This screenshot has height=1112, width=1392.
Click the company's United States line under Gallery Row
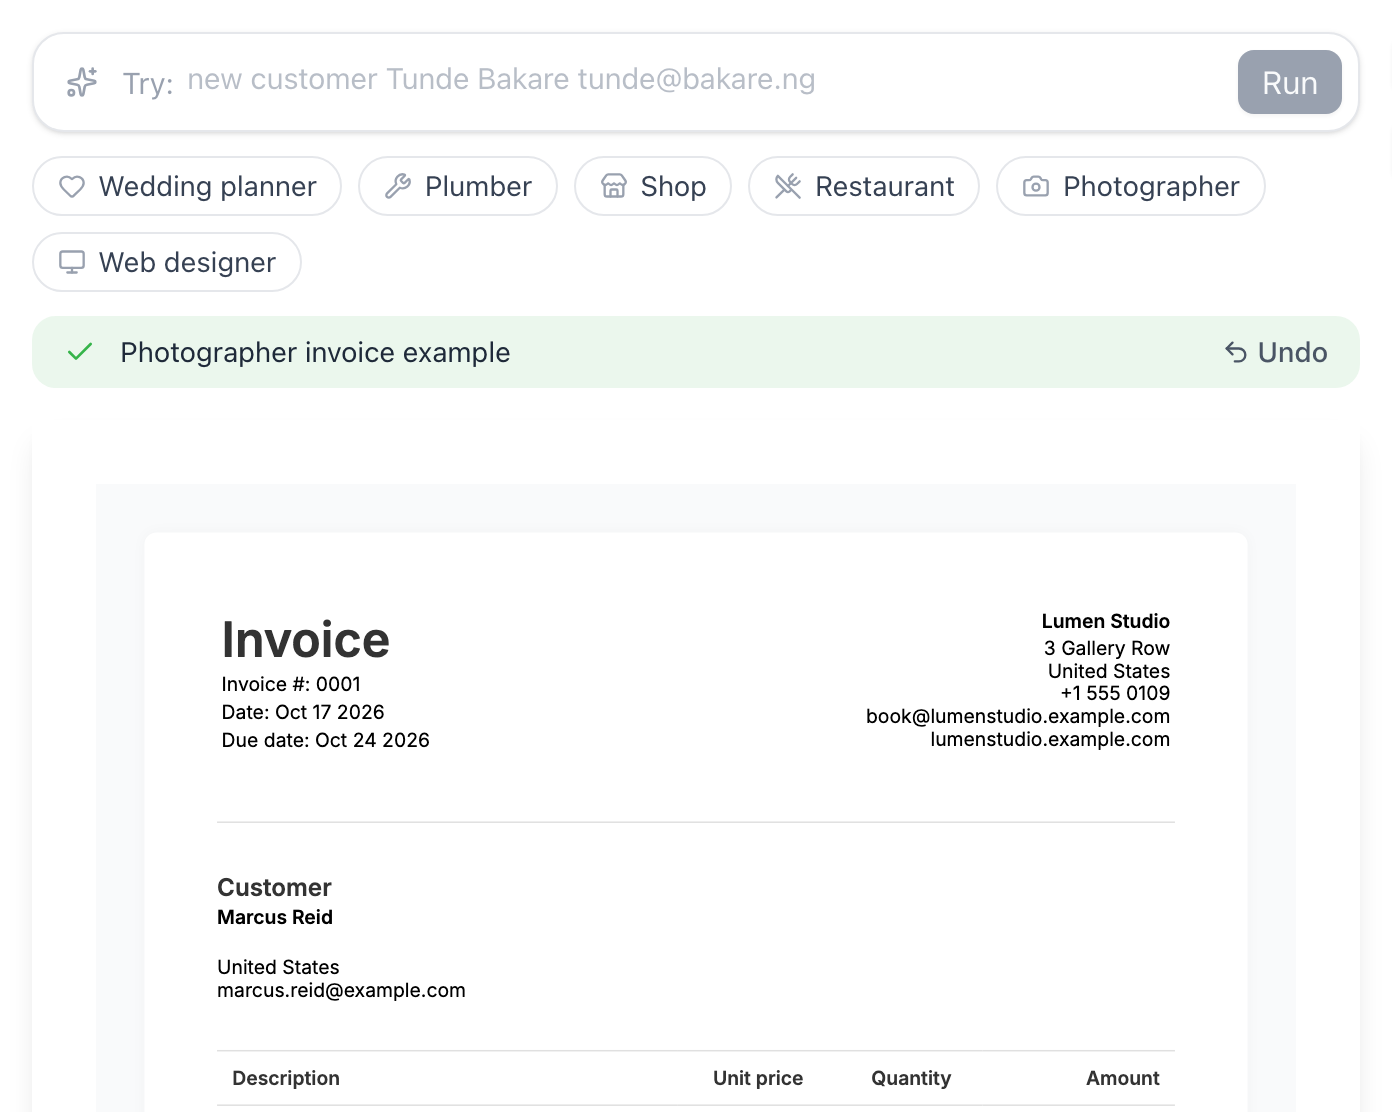(1109, 672)
